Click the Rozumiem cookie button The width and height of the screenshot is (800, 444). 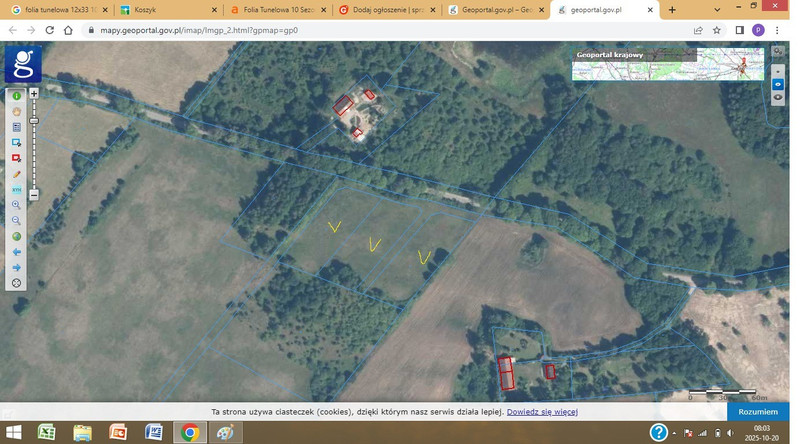tap(758, 412)
